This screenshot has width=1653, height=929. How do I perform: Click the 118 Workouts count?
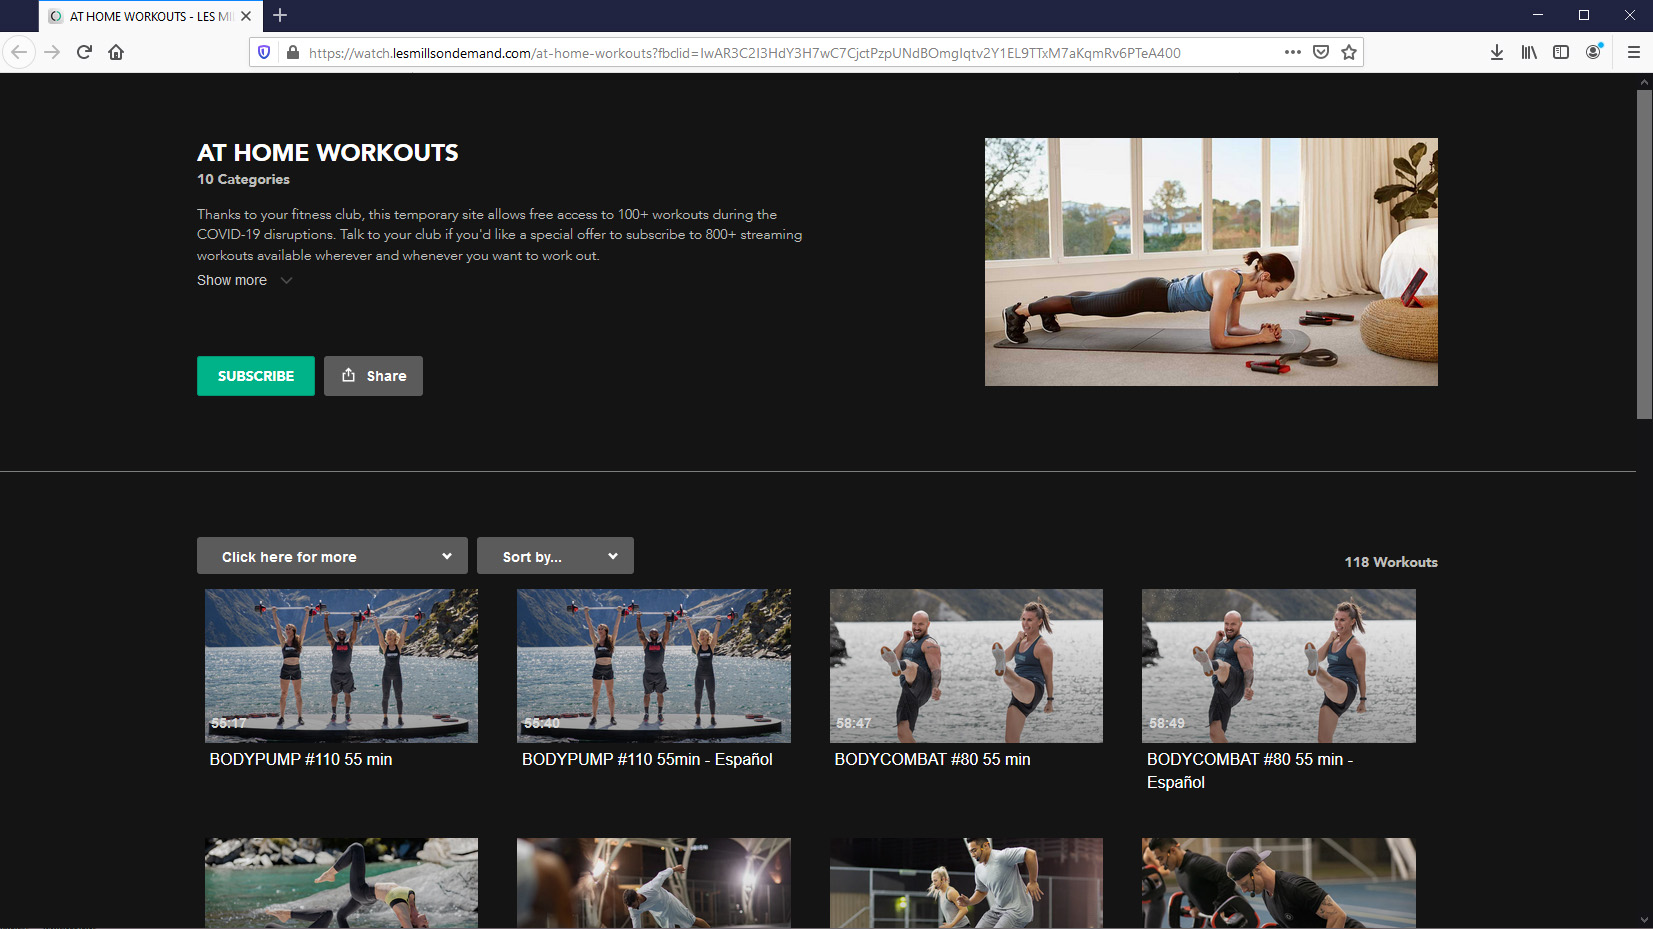1391,562
